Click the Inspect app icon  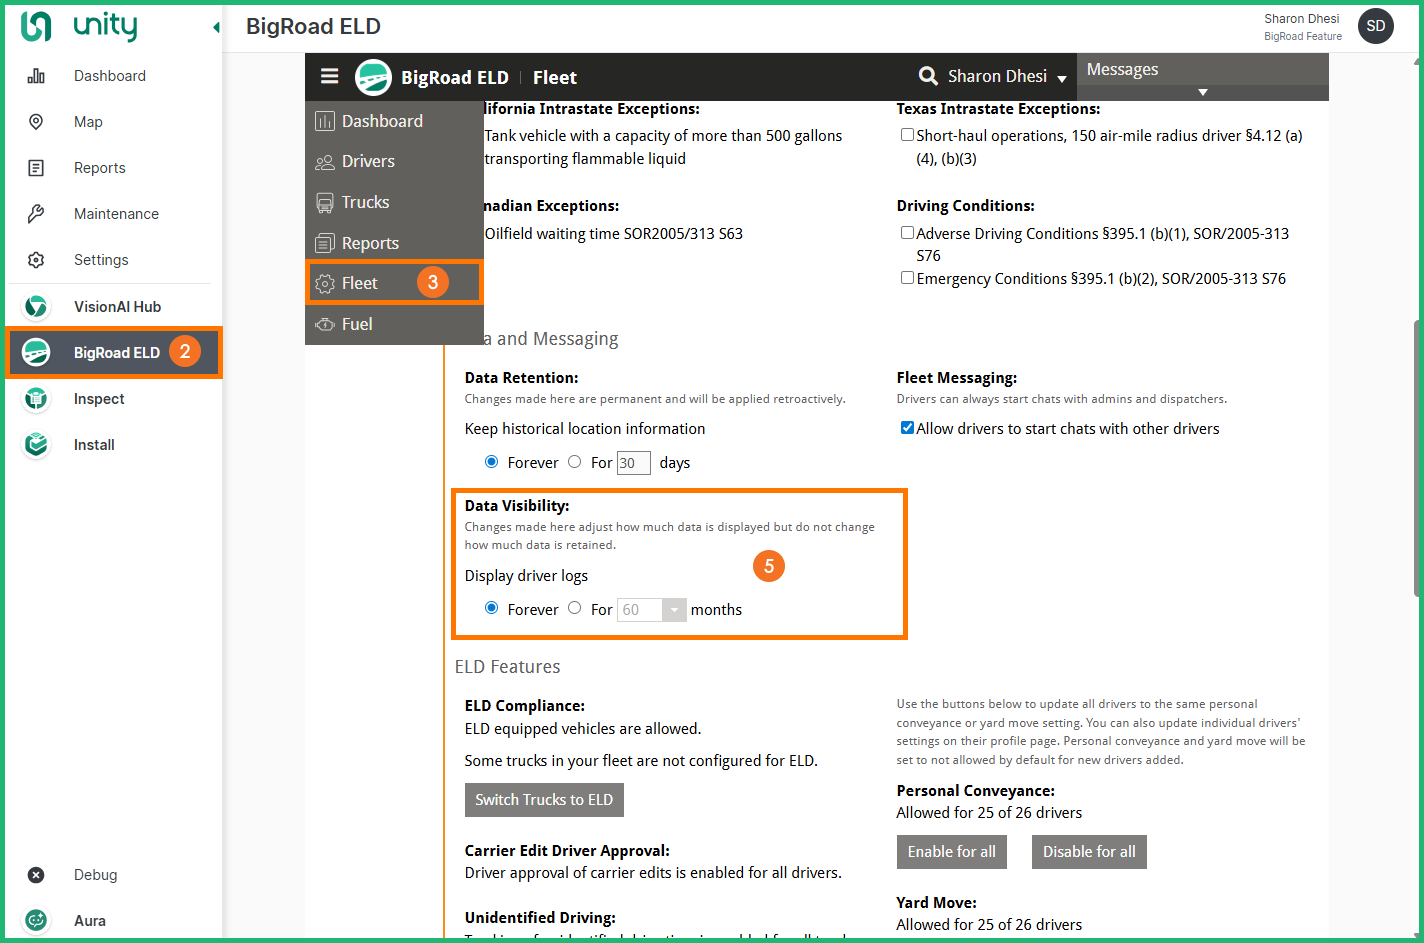tap(36, 399)
